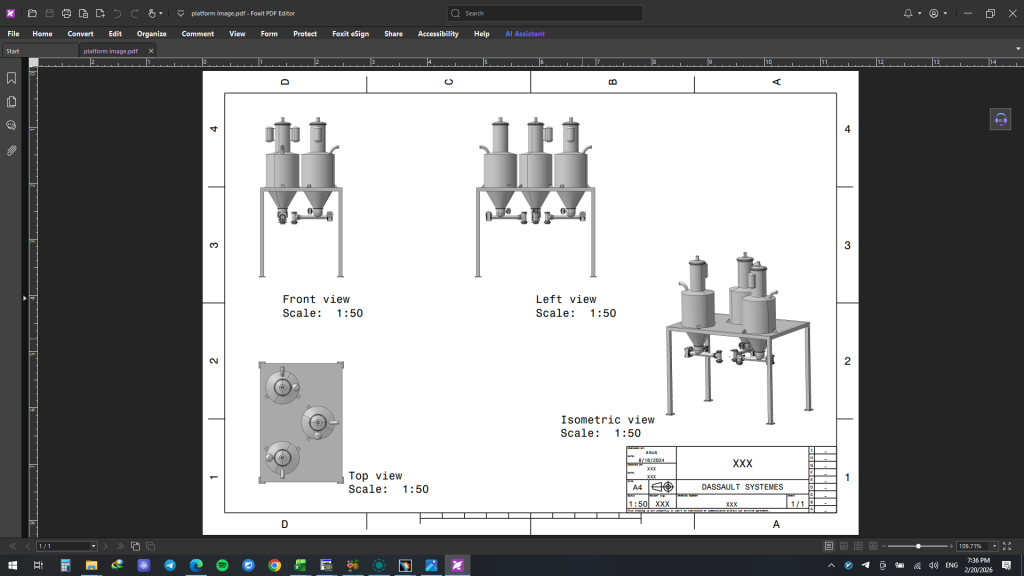Open the File menu
1024x576 pixels.
click(x=13, y=33)
